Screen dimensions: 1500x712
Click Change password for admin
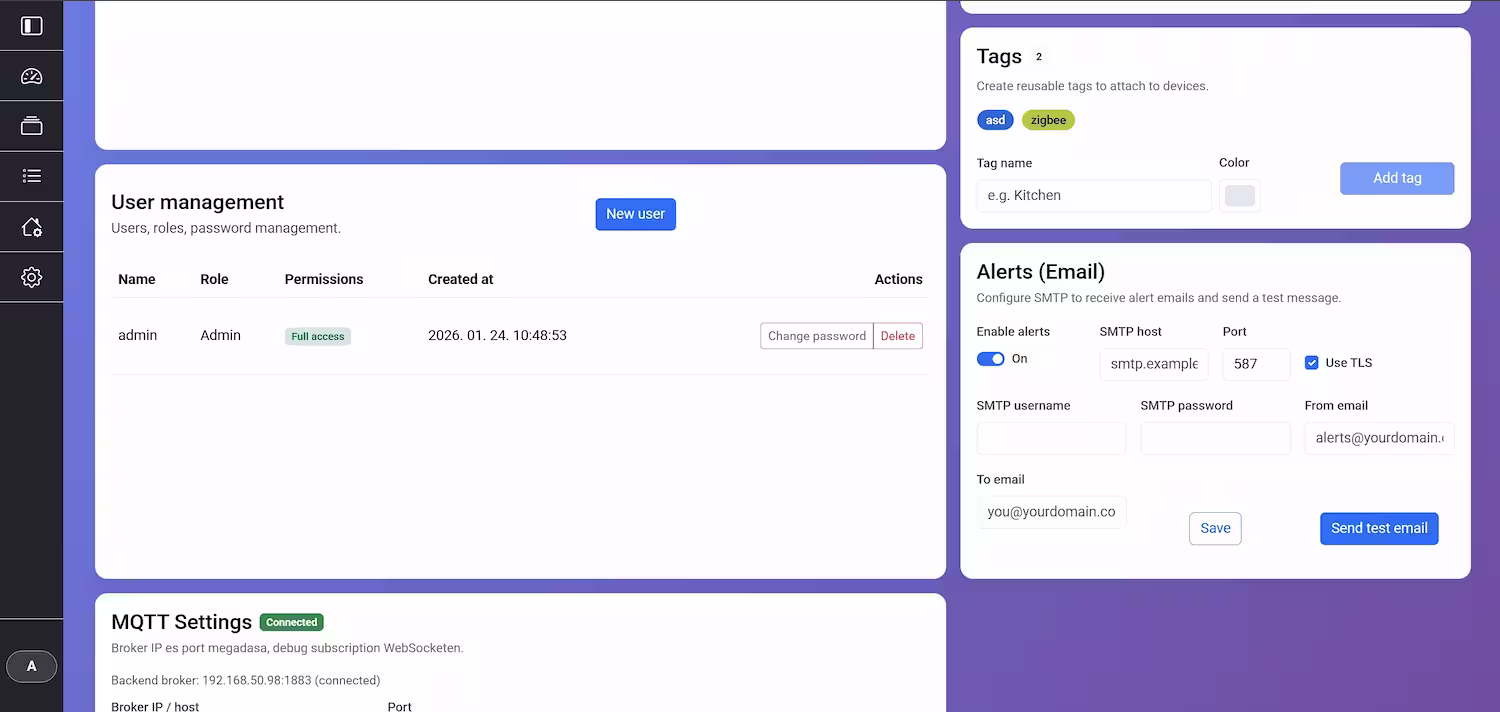(x=817, y=336)
